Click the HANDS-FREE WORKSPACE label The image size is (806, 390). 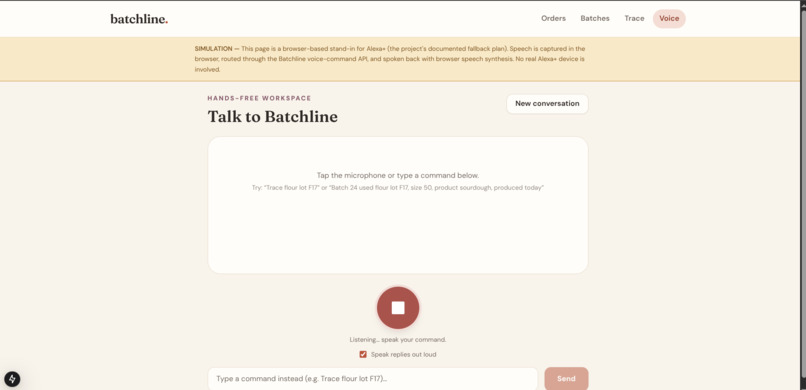click(259, 98)
